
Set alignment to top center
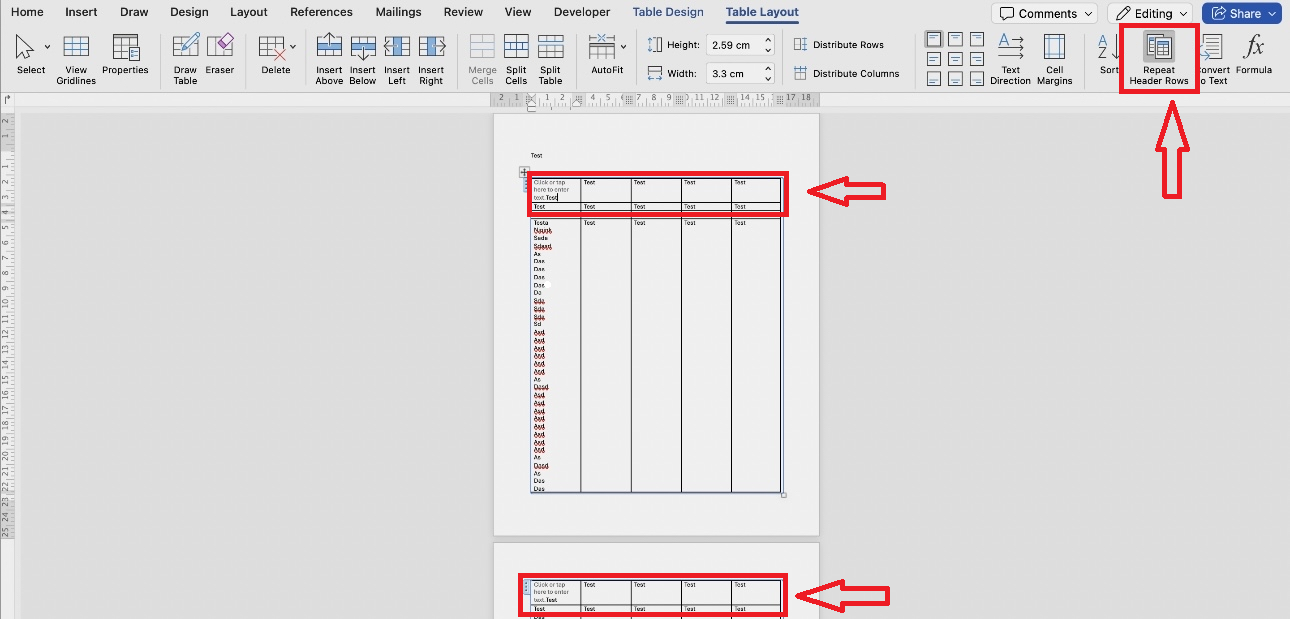(955, 39)
